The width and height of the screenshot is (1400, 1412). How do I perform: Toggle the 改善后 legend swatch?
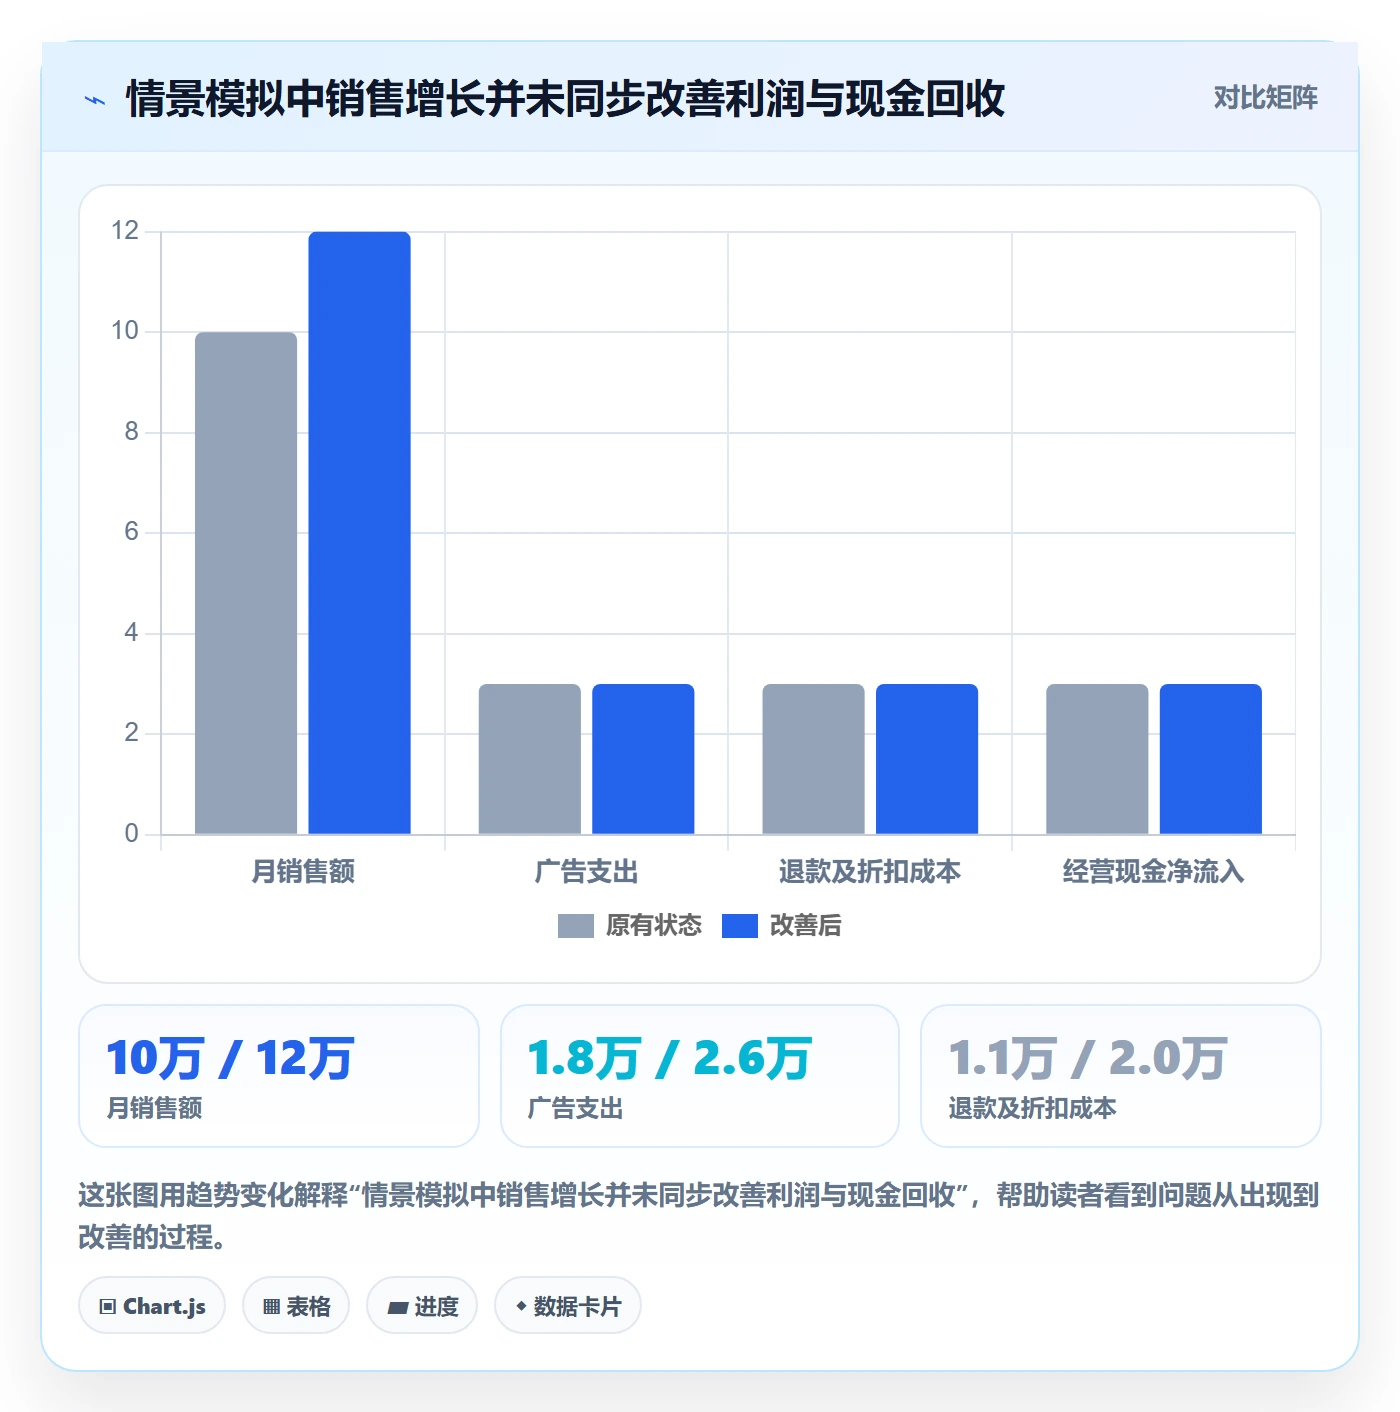(x=740, y=926)
